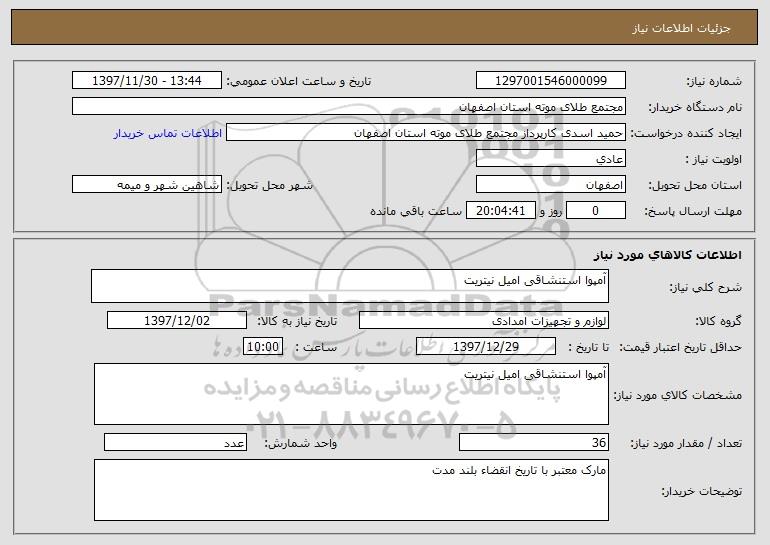The height and width of the screenshot is (545, 770).
Task: Select the remaining time box 20:04:41
Action: [500, 211]
